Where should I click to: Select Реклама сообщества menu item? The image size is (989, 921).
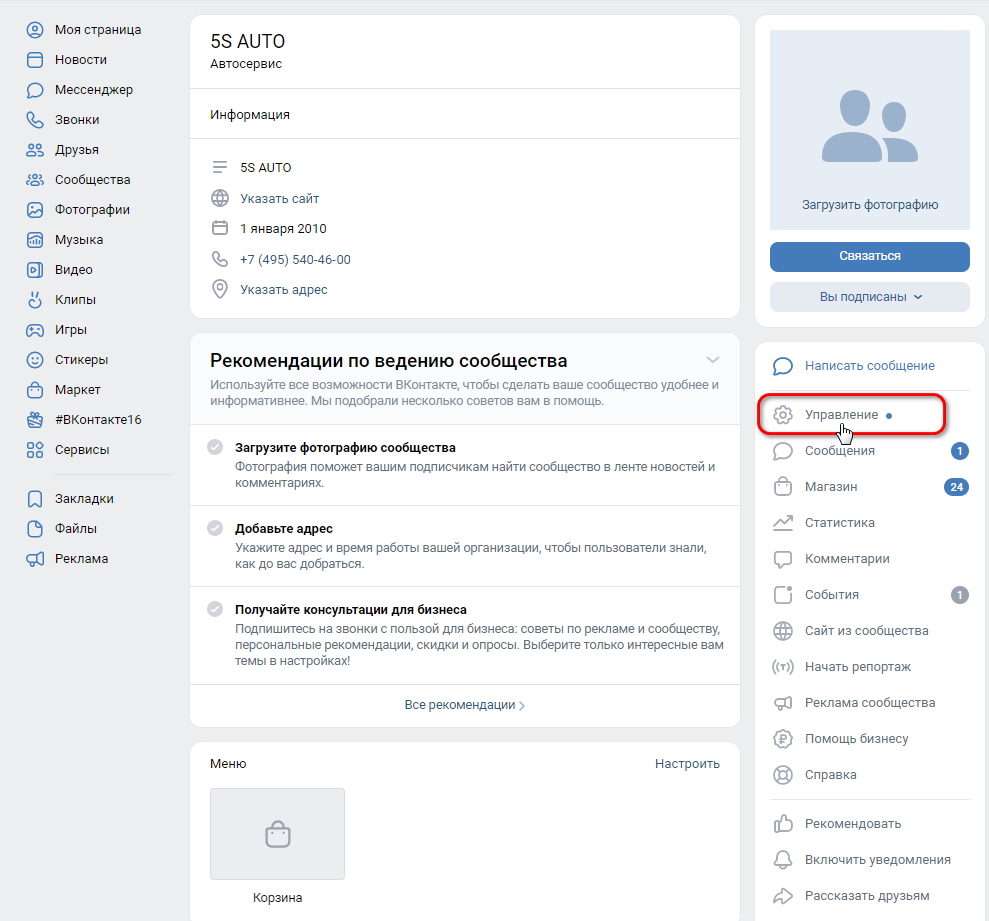tap(870, 703)
